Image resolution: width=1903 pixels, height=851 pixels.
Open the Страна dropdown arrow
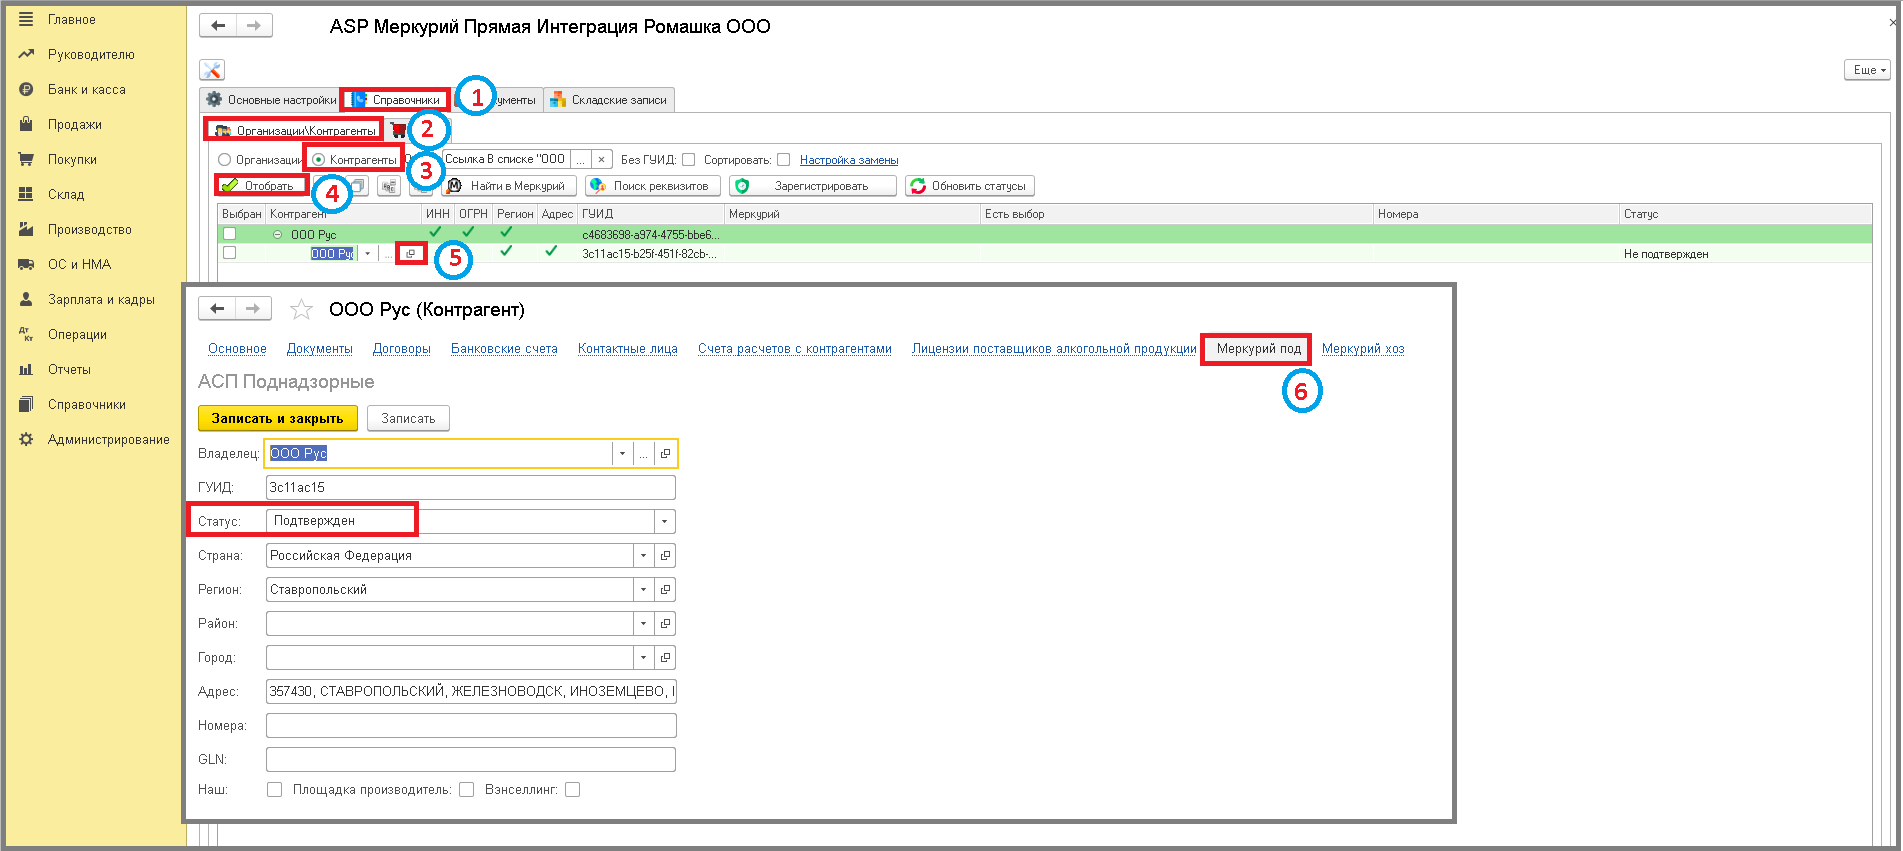coord(644,555)
